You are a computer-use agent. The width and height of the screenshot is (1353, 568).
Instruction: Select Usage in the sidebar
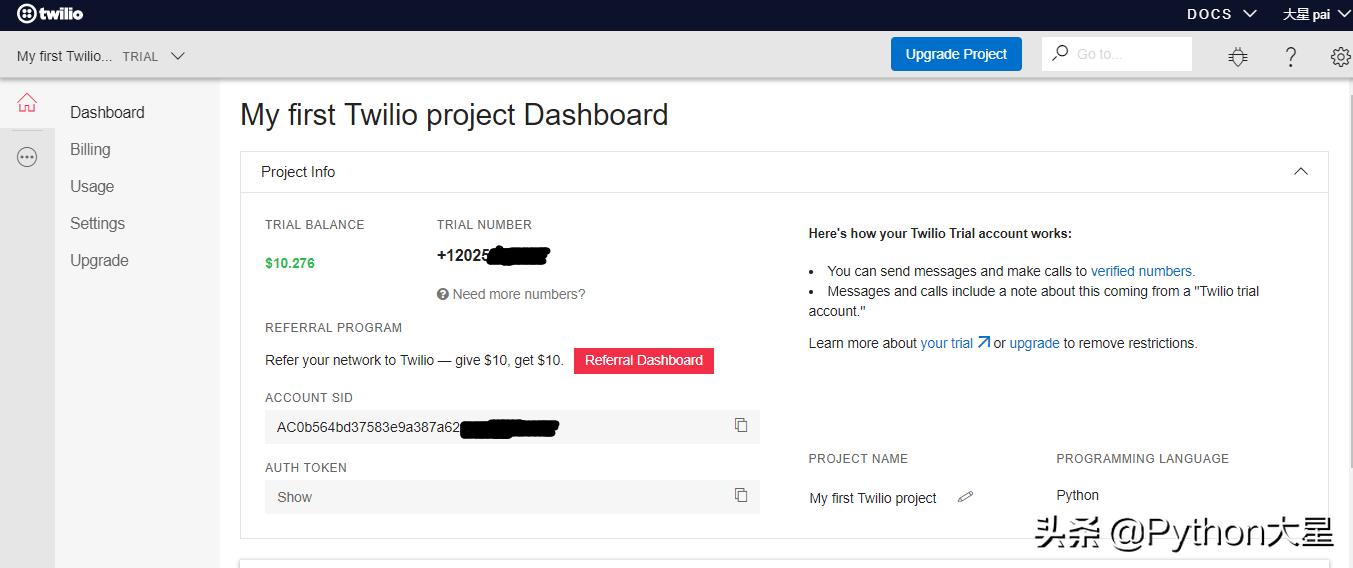pos(92,186)
